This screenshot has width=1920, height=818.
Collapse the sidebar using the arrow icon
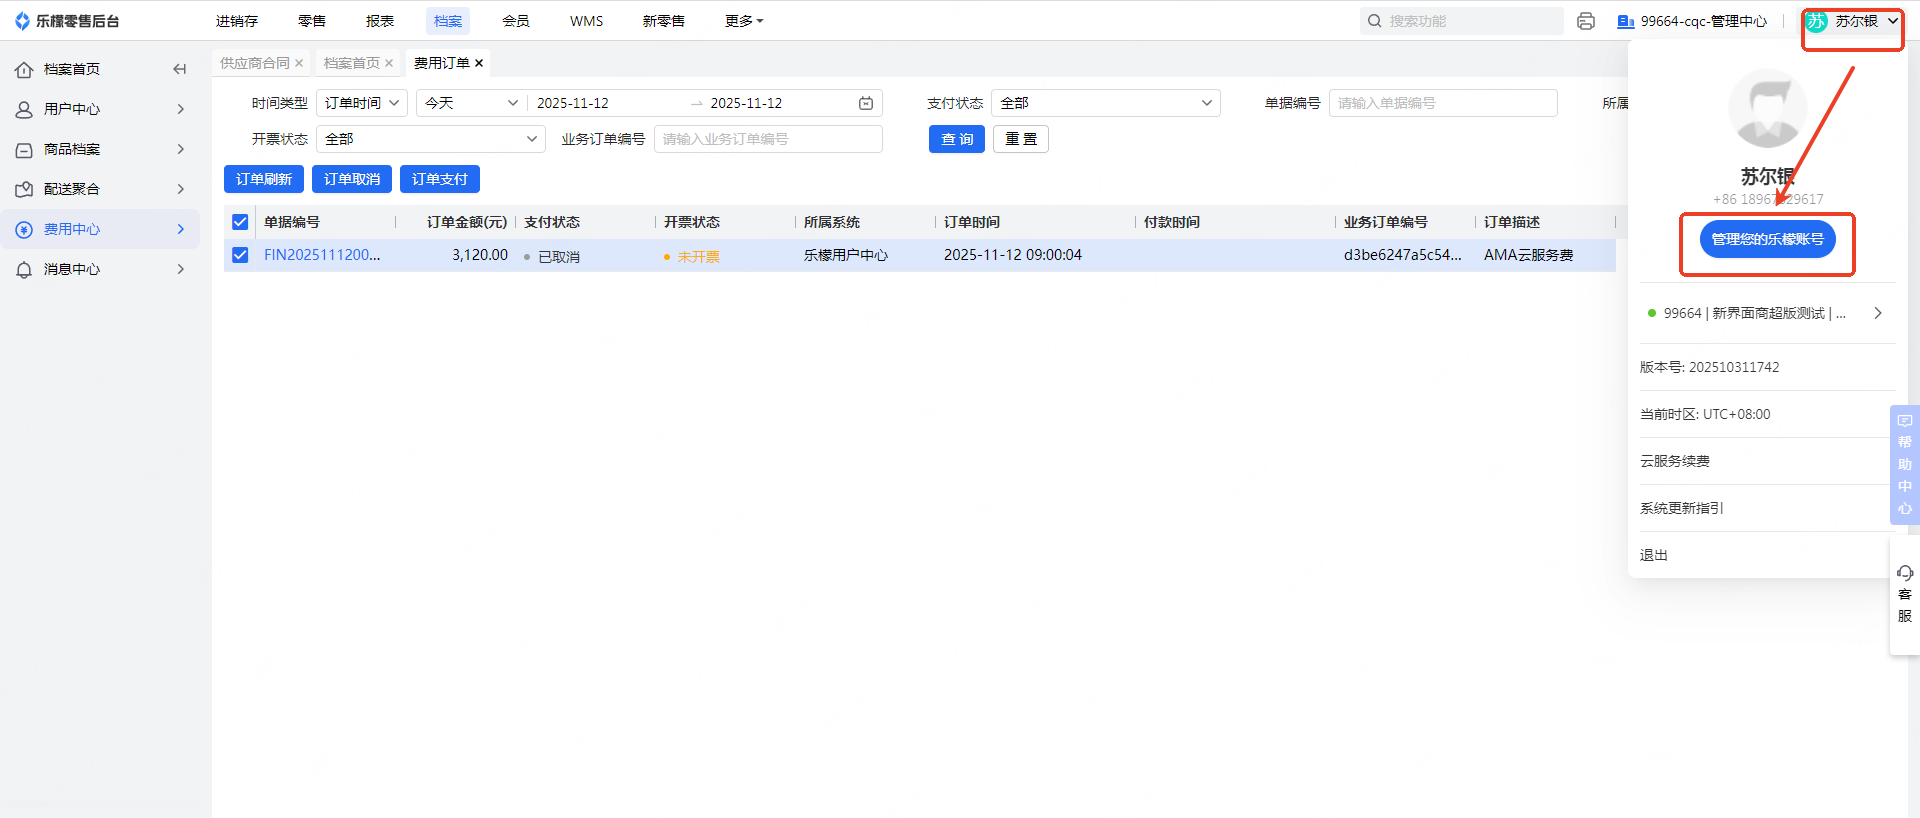pos(180,69)
